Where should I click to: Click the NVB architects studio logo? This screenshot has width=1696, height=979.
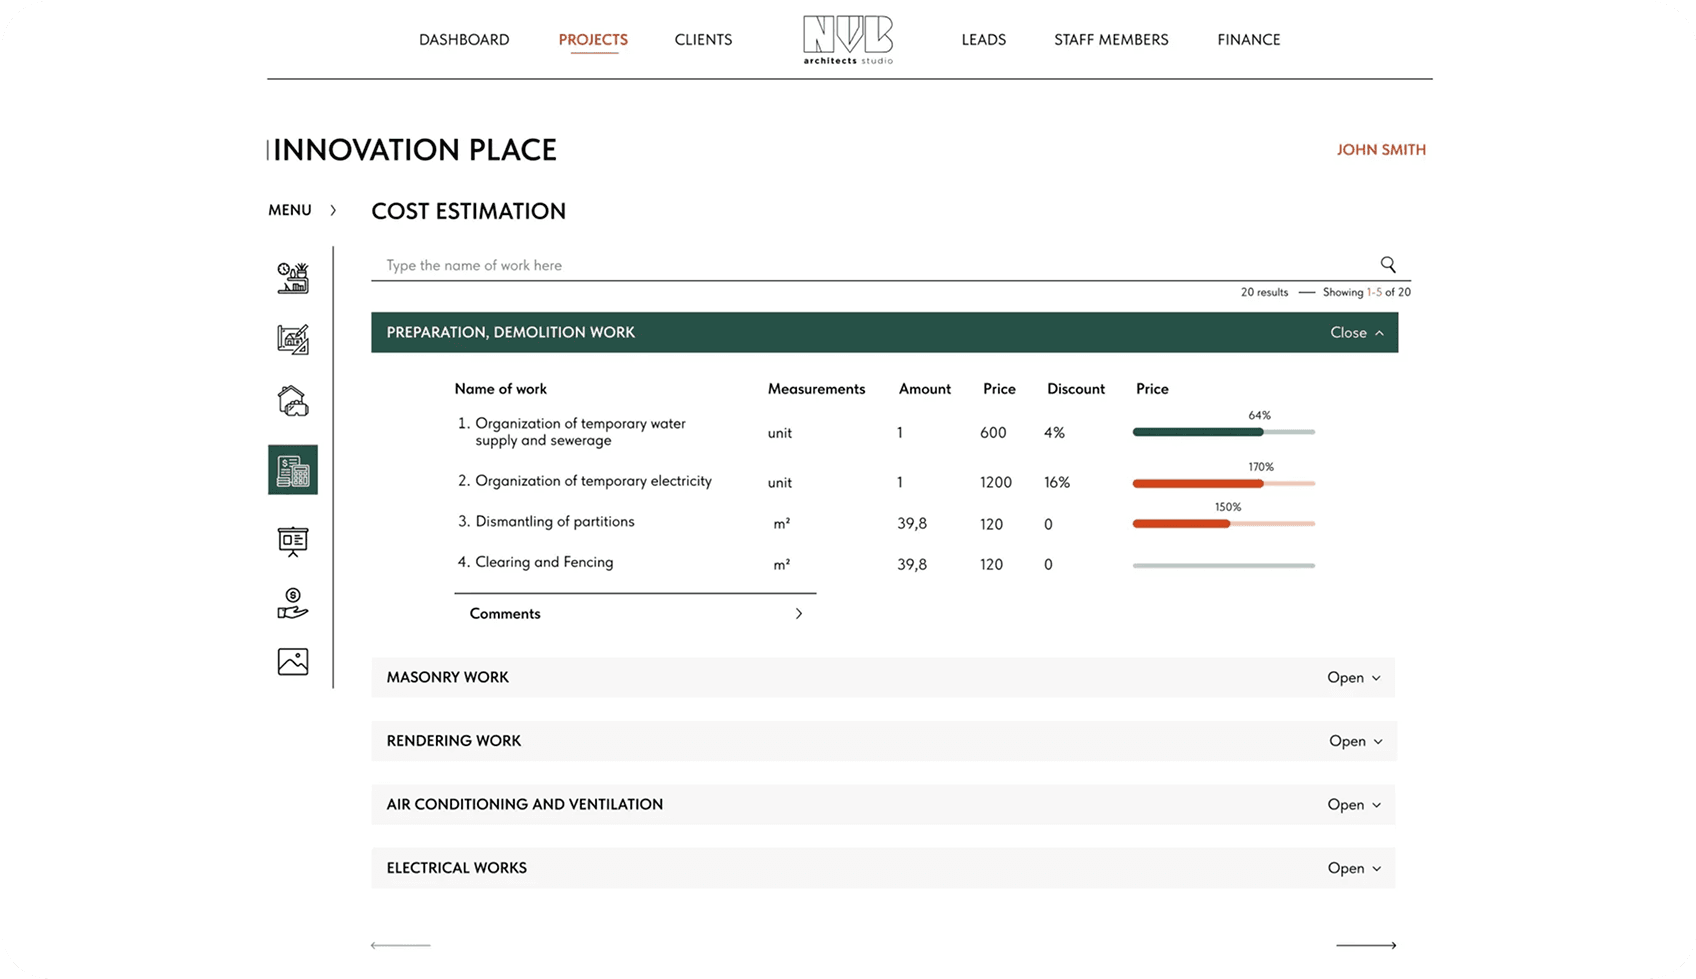(847, 40)
